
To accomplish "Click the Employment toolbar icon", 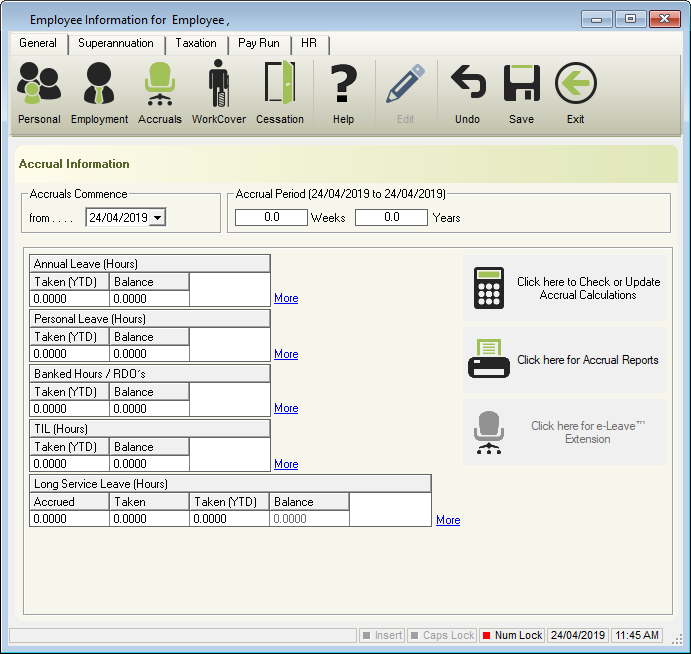I will (x=99, y=93).
